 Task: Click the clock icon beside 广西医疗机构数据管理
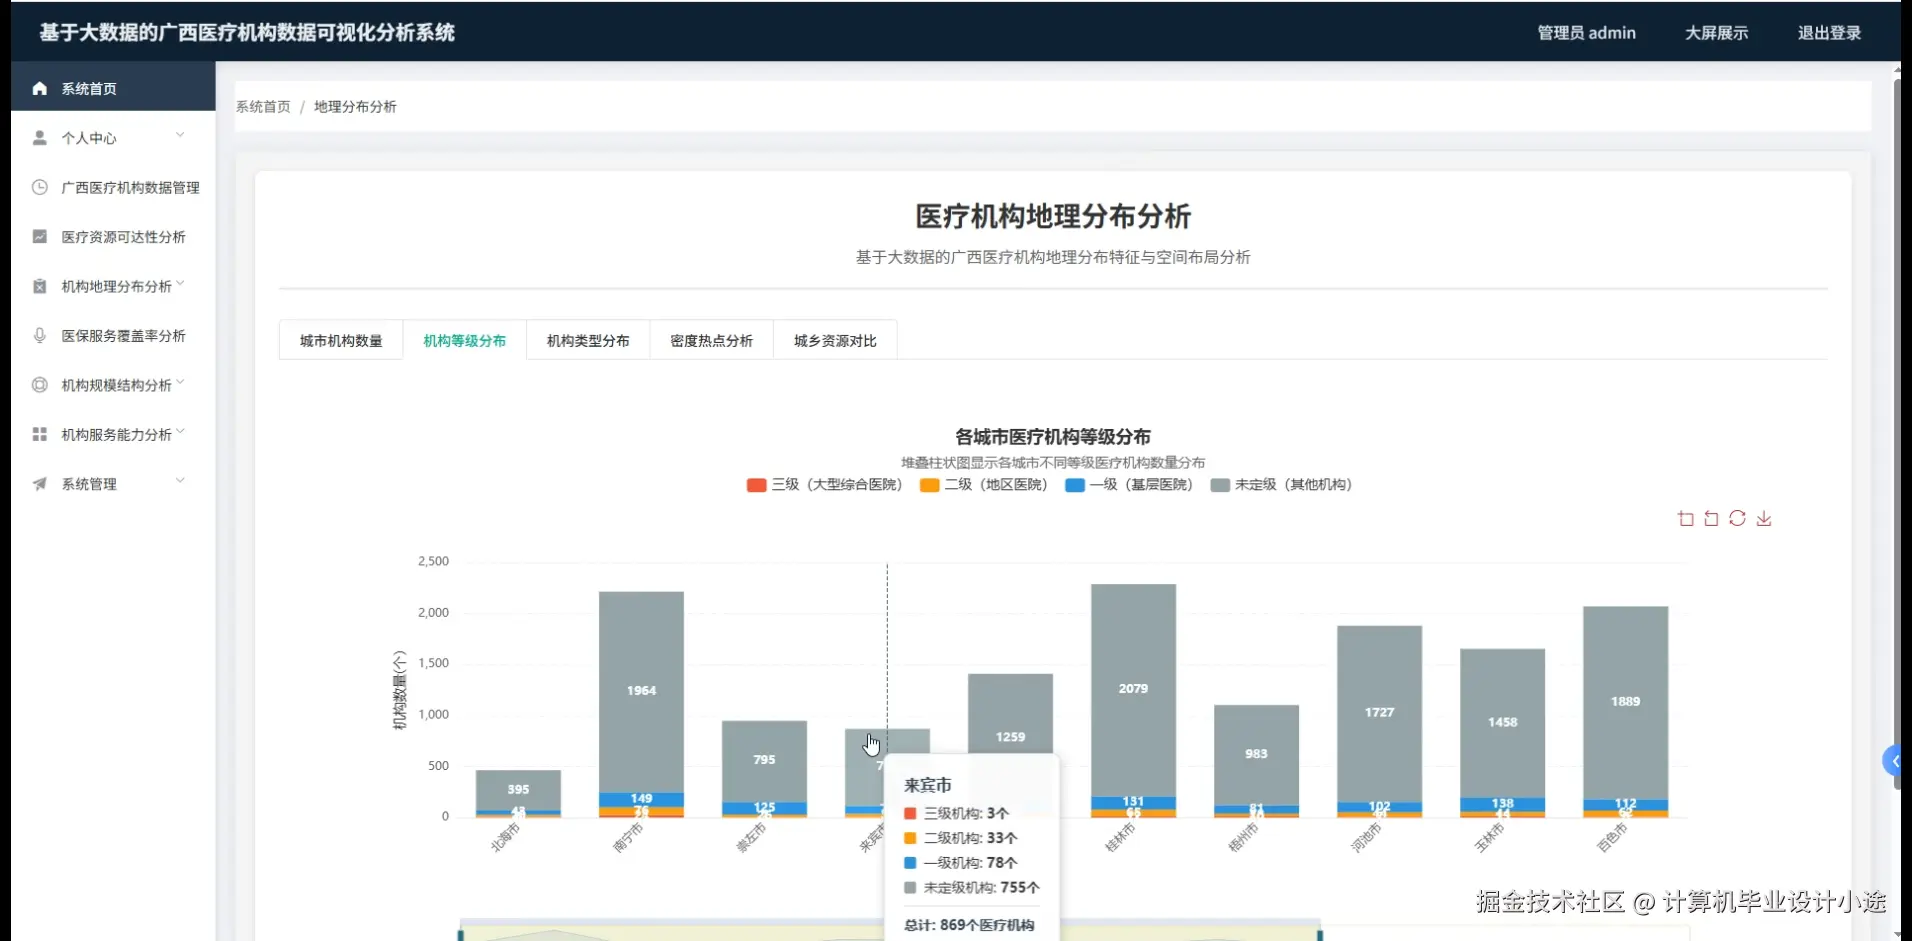(x=40, y=187)
